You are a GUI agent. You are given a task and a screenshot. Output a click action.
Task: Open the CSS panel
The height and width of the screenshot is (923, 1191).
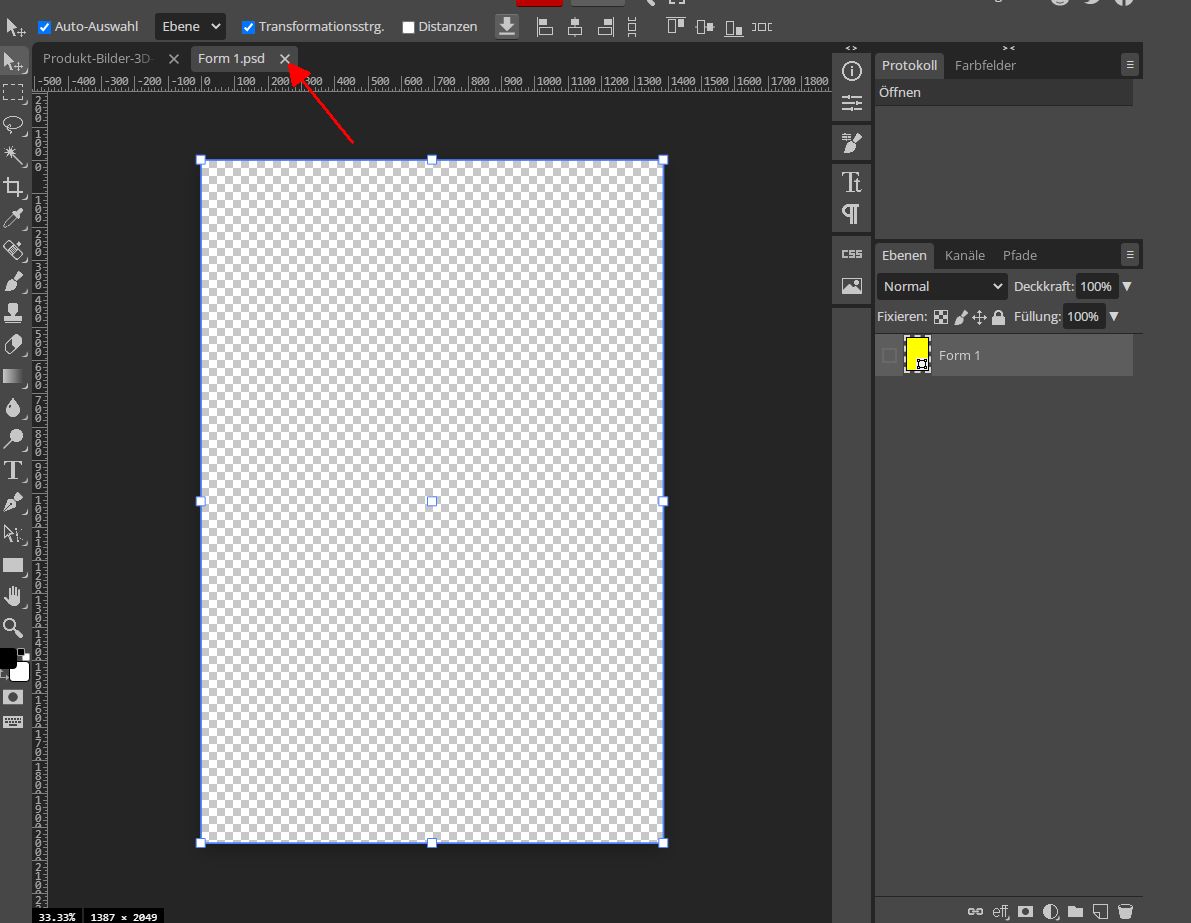click(851, 253)
